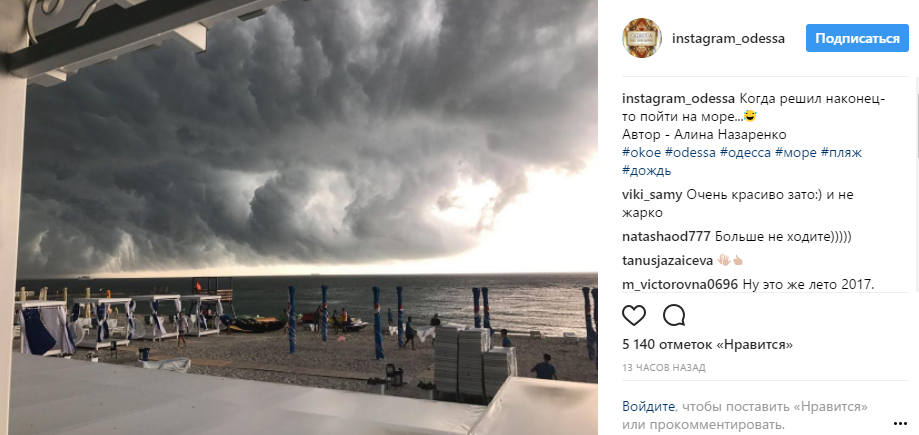The image size is (919, 435).
Task: Click the storm clouds beach photo
Action: [299, 218]
